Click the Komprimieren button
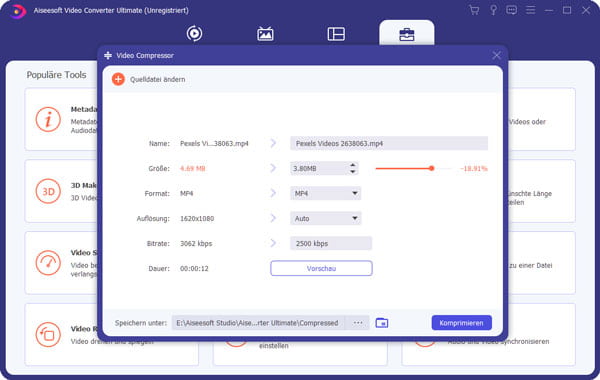Screen dimensions: 600x380 461,323
